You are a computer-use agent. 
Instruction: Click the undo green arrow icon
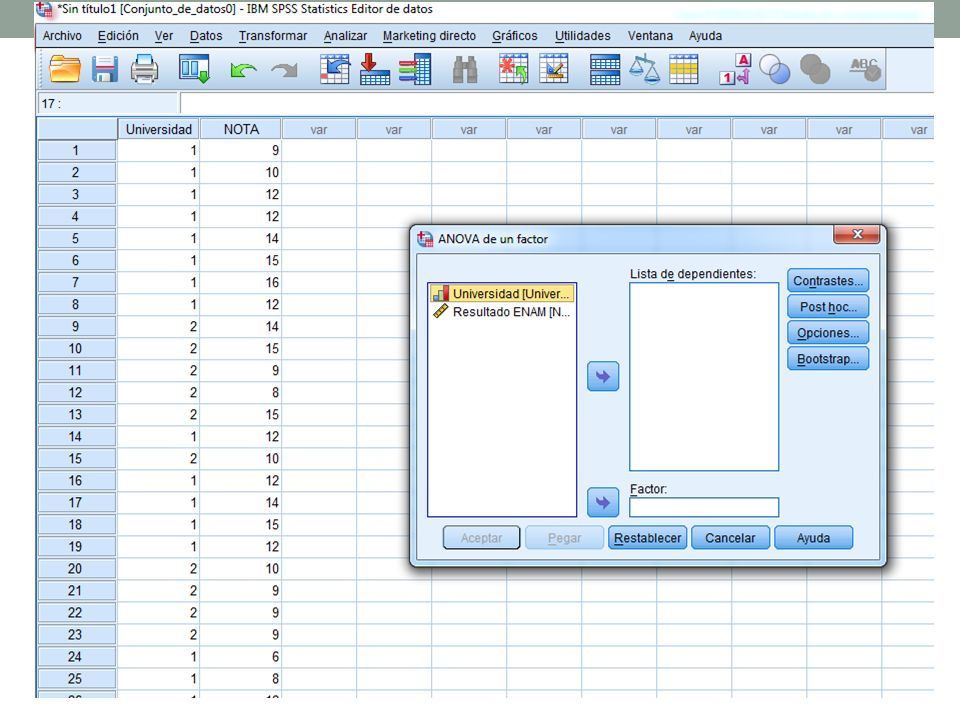coord(243,70)
